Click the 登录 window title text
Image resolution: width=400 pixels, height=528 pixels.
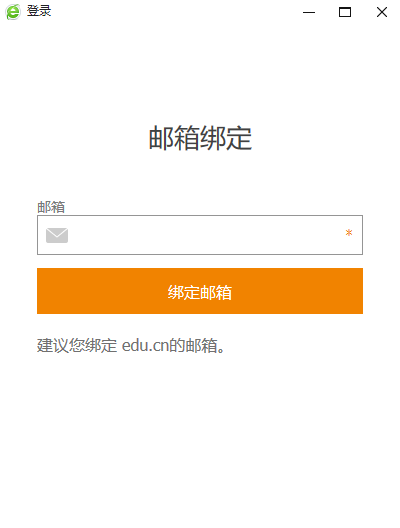pyautogui.click(x=39, y=11)
